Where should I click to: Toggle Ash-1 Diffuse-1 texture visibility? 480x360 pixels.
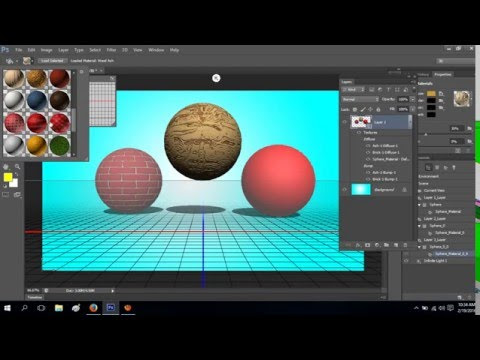point(368,146)
